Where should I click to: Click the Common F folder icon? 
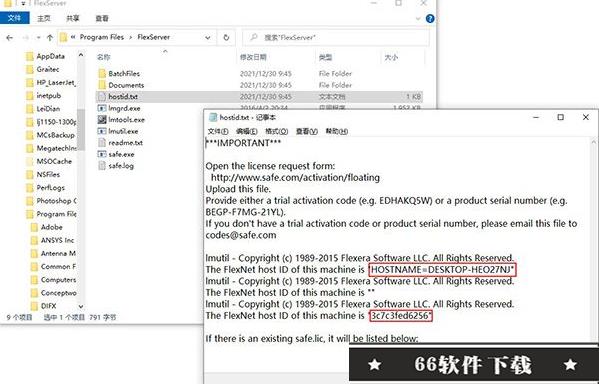tap(34, 266)
